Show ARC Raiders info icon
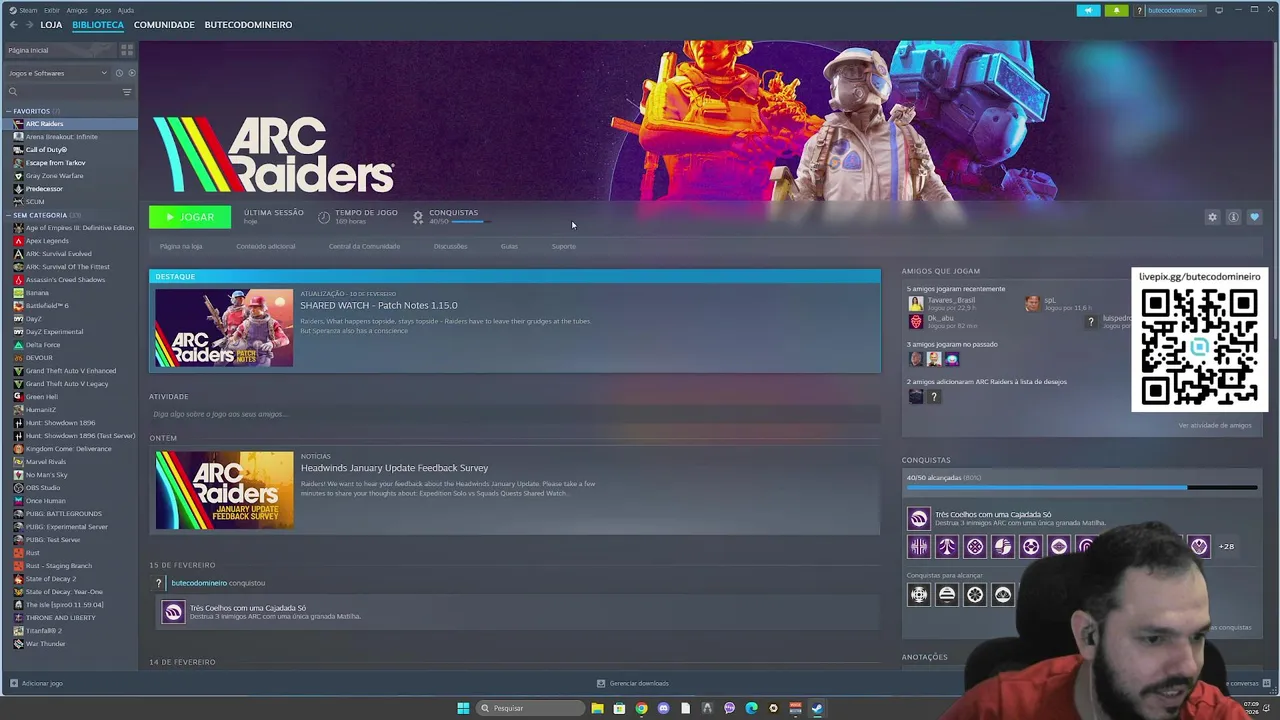 tap(1233, 217)
